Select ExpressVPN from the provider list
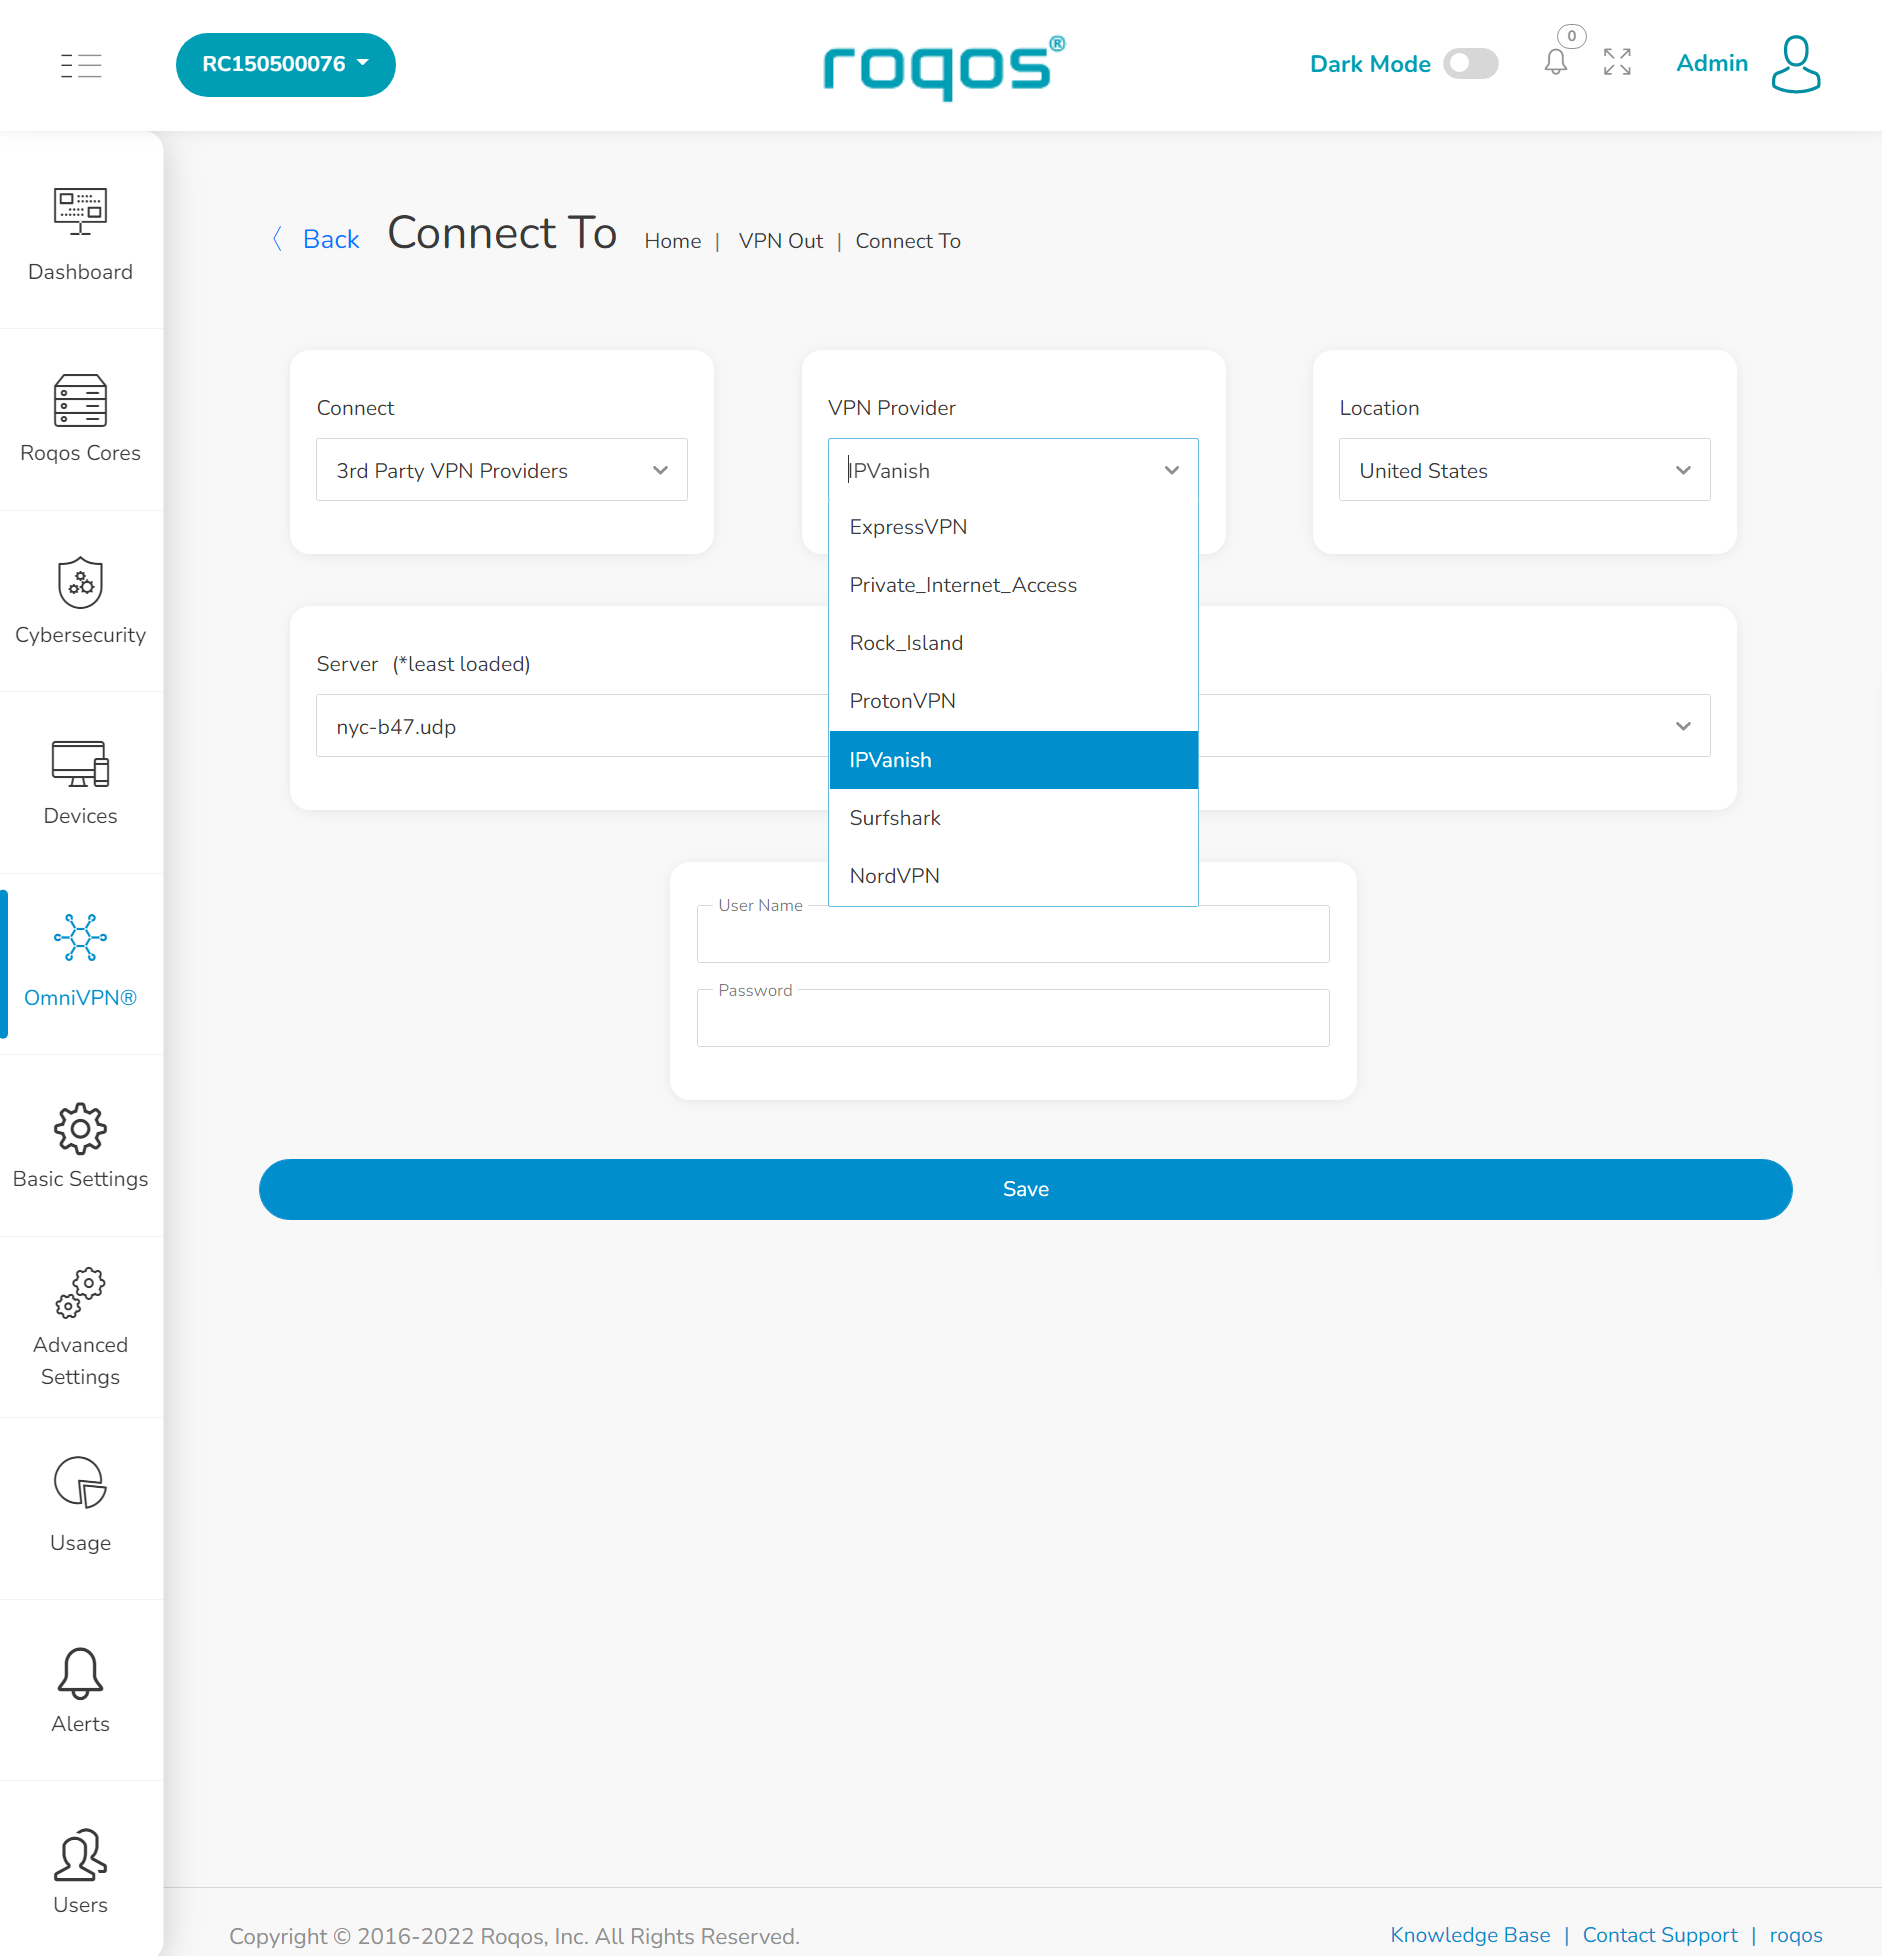This screenshot has width=1882, height=1956. click(1013, 527)
